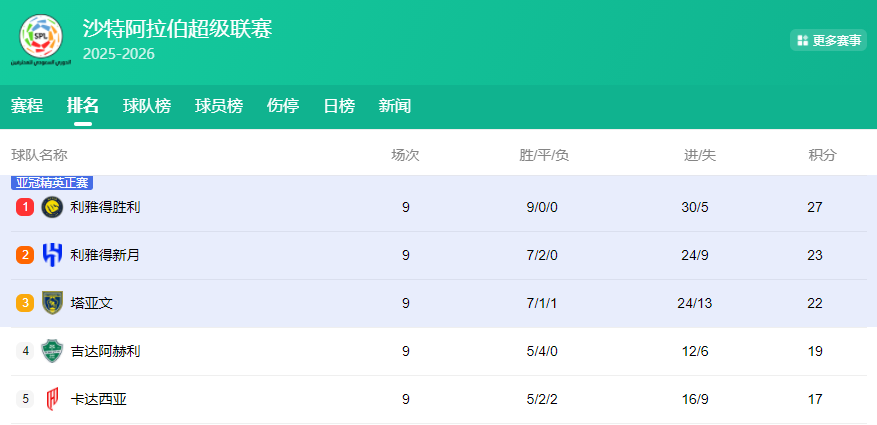Open the 伤停 tab
877x425 pixels.
pyautogui.click(x=283, y=106)
